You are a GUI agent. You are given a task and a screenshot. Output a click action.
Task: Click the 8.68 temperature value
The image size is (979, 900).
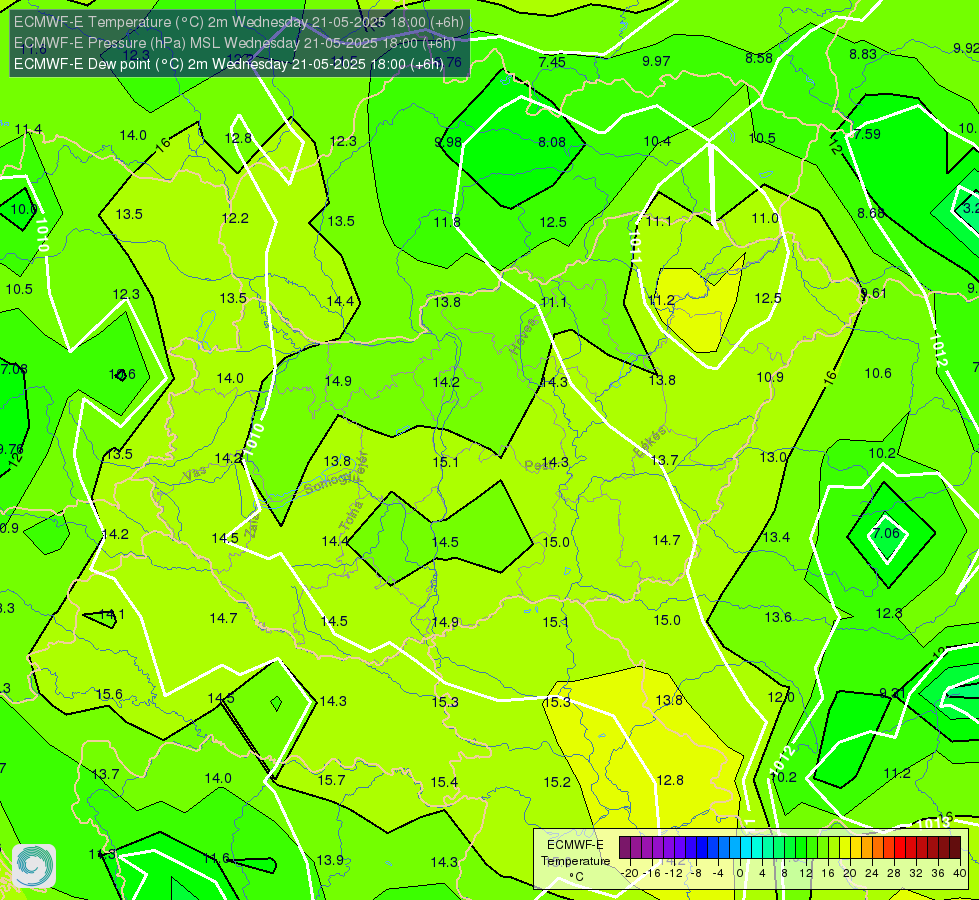(871, 214)
